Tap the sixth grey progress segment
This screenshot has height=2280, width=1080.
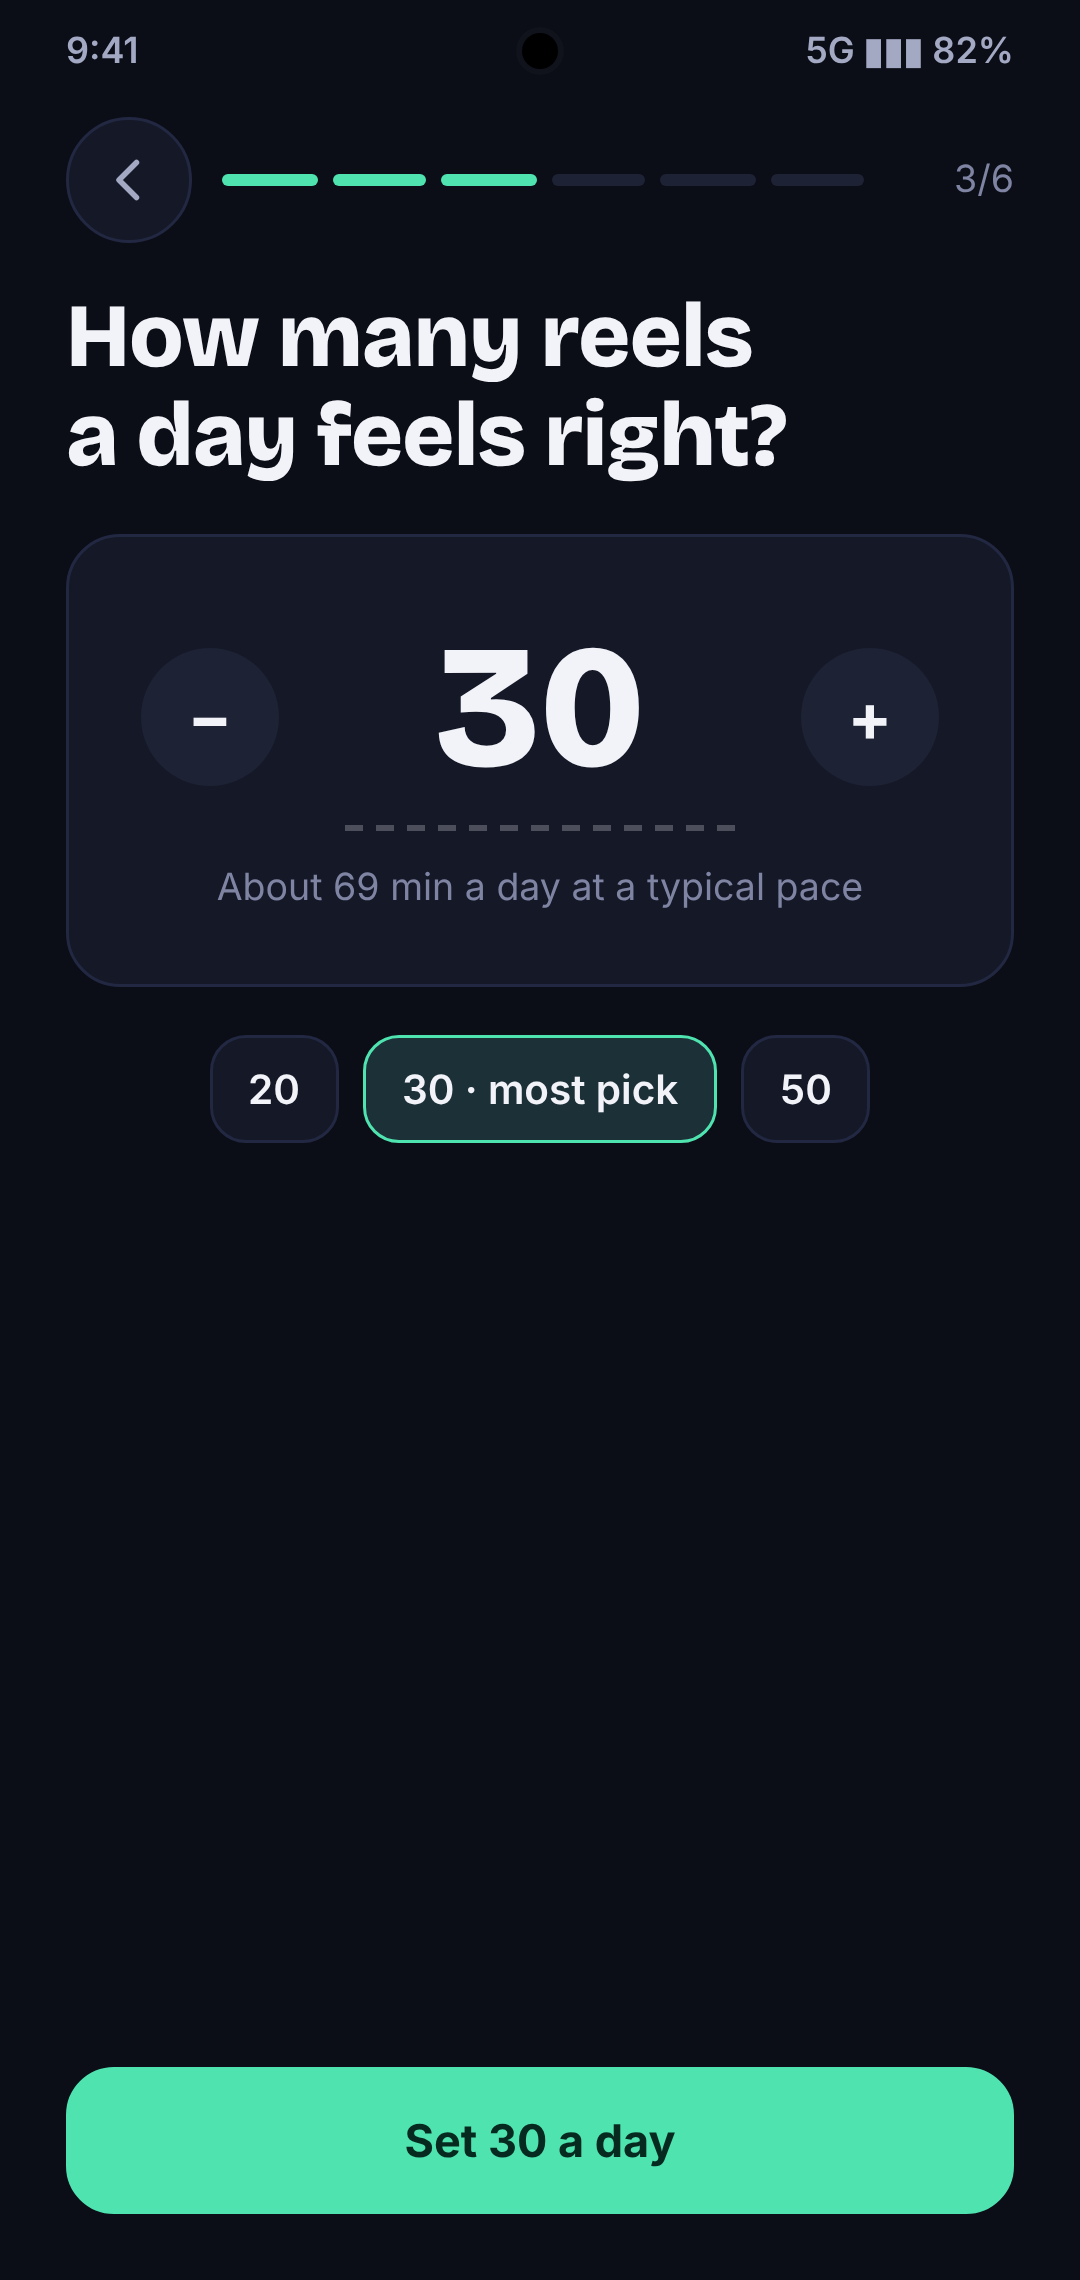(x=817, y=180)
